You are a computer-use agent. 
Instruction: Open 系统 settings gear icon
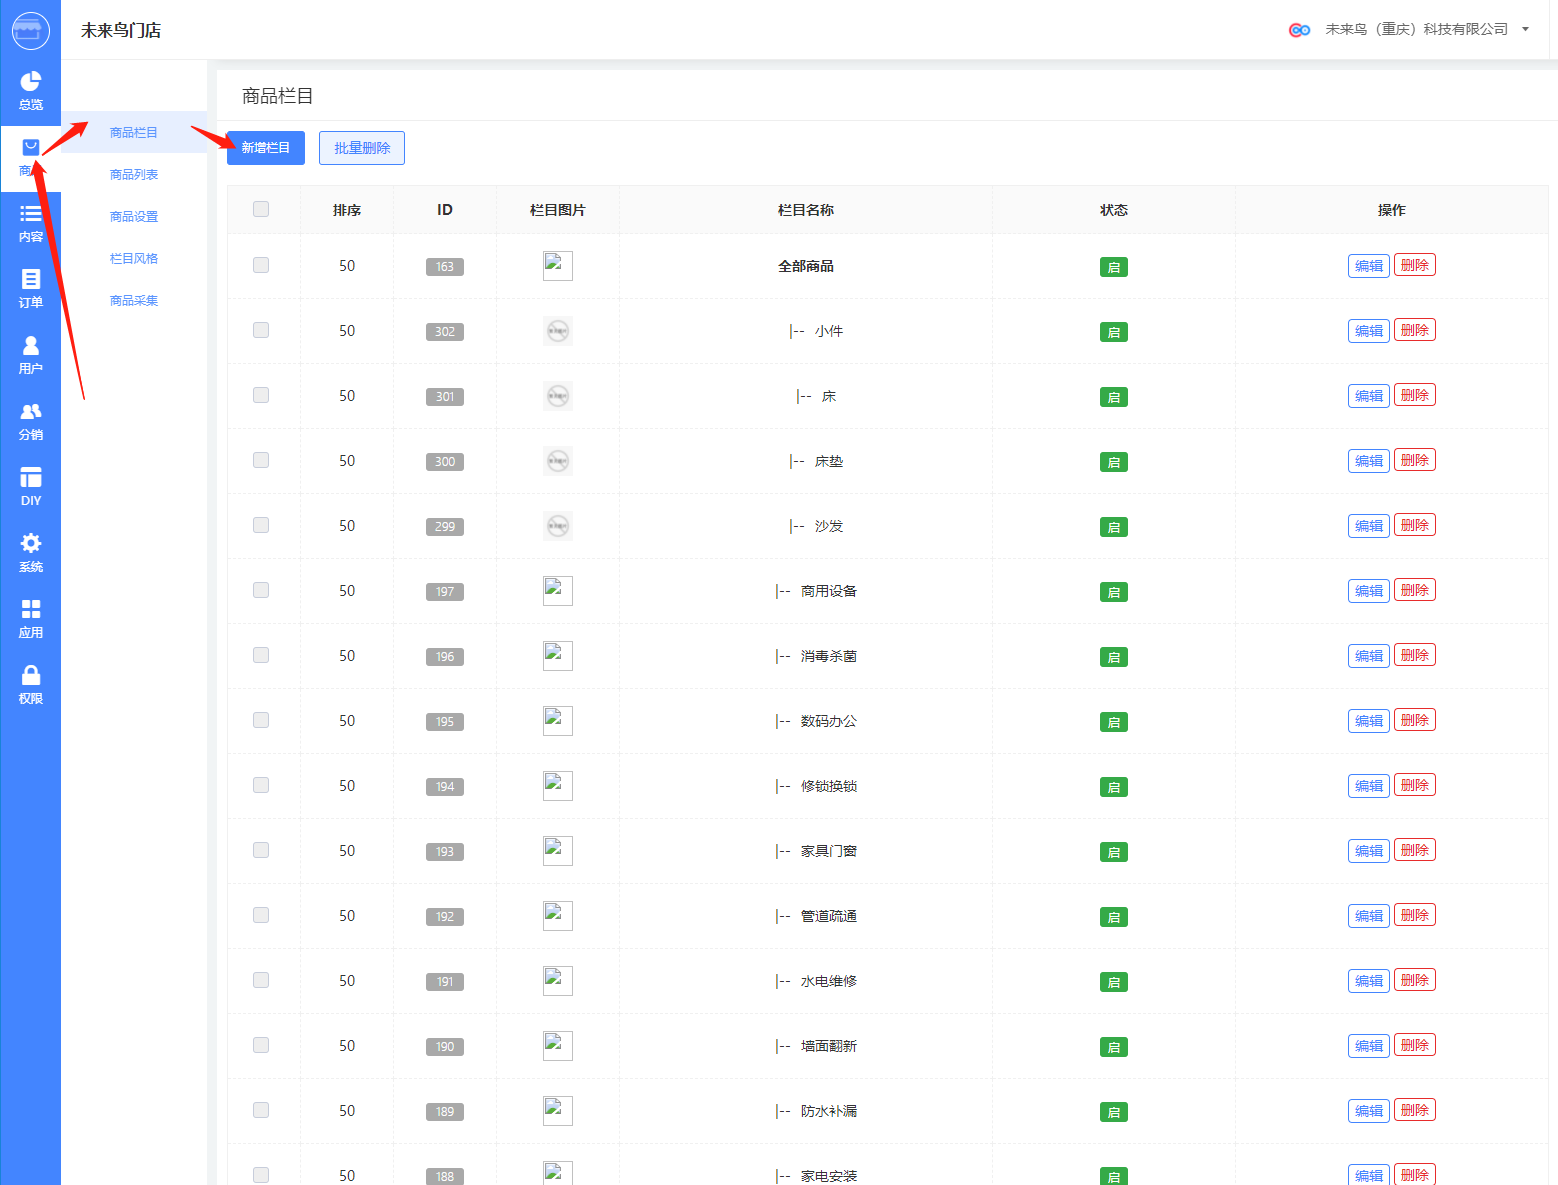pyautogui.click(x=30, y=552)
